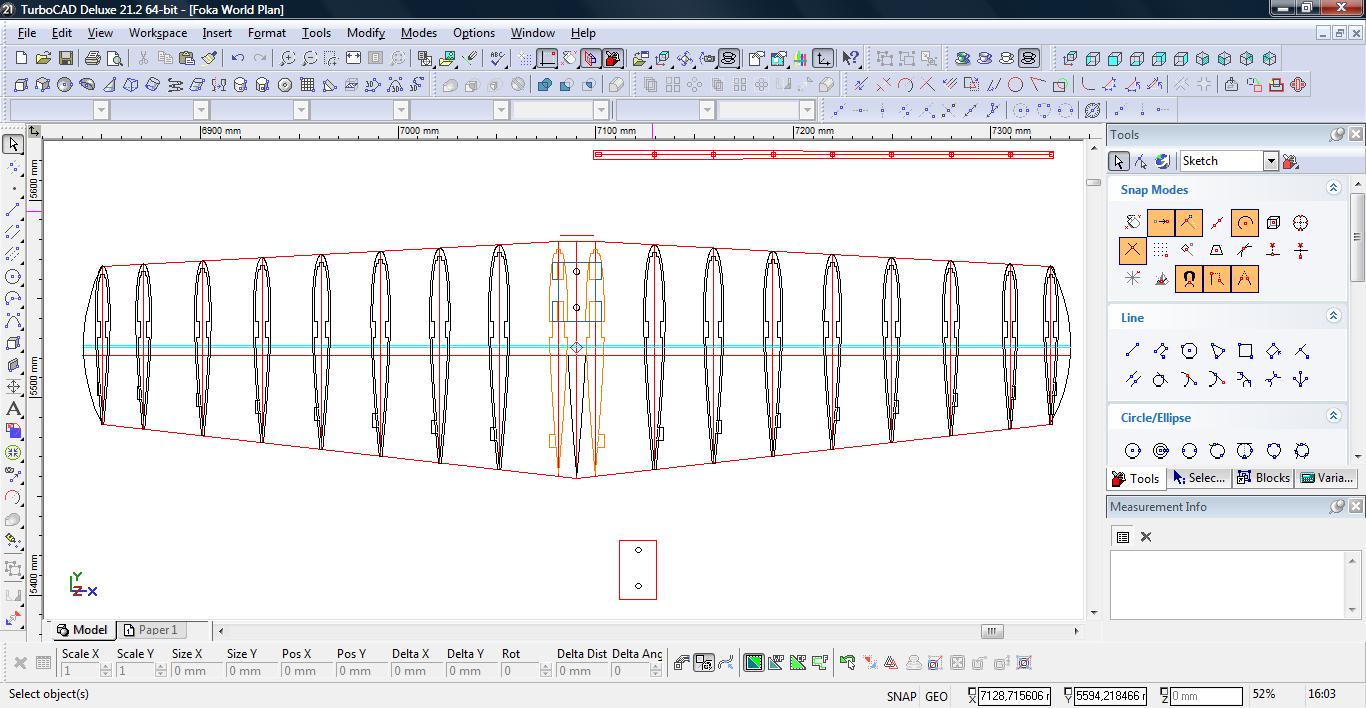The image size is (1366, 708).
Task: Select the Polygon tool in the Line section
Action: 1189,351
